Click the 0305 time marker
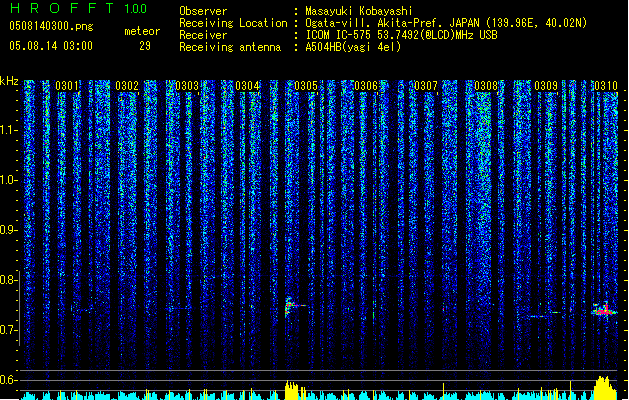This screenshot has height=400, width=629. [306, 86]
